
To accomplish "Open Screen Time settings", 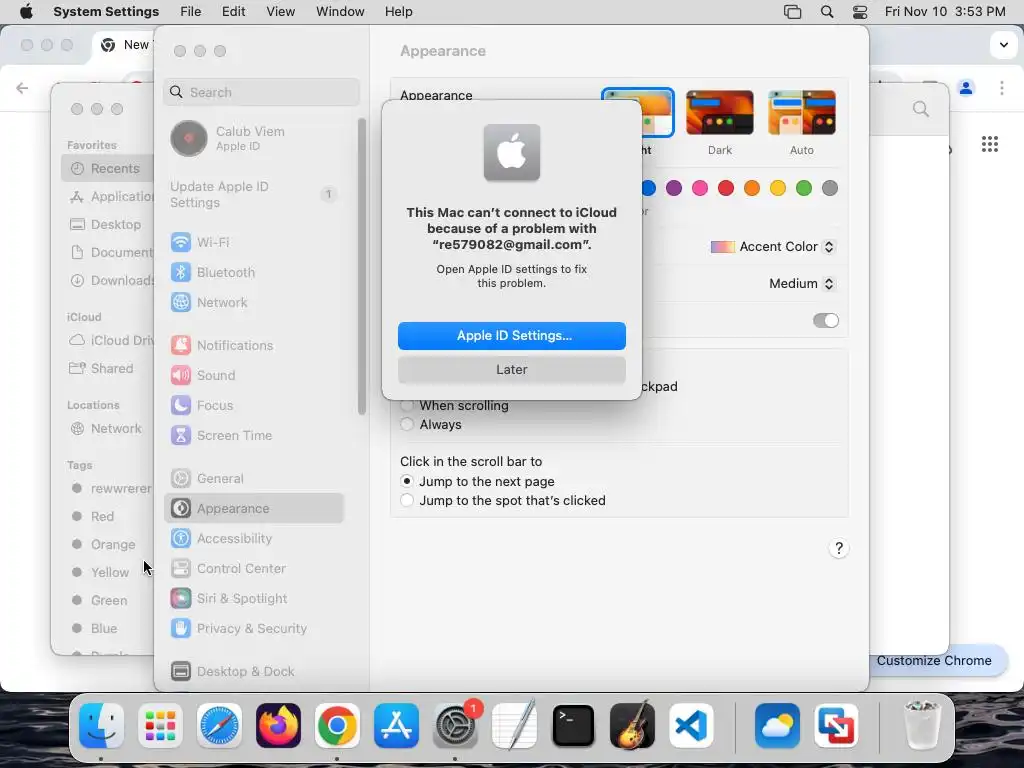I will coord(254,436).
